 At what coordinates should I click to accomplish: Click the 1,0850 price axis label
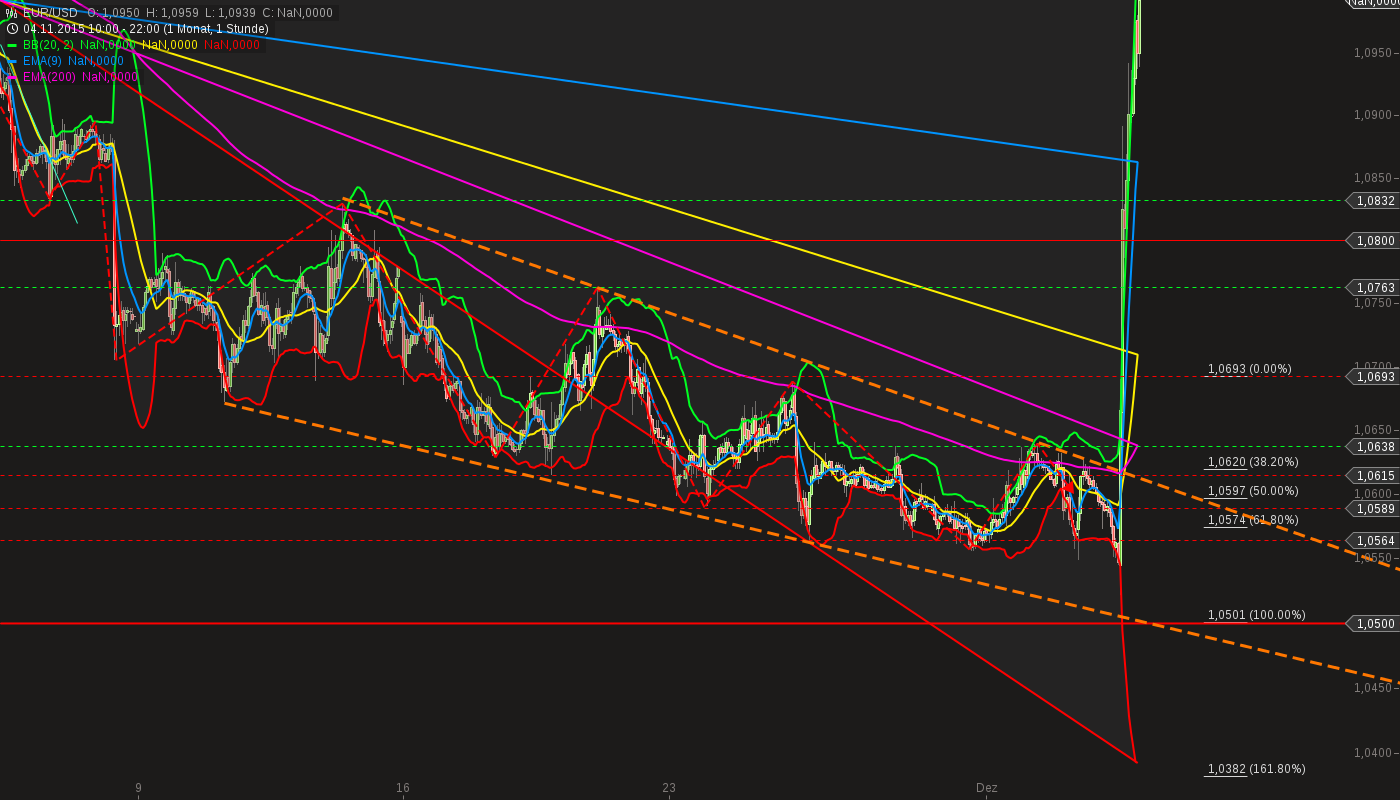tap(1372, 178)
